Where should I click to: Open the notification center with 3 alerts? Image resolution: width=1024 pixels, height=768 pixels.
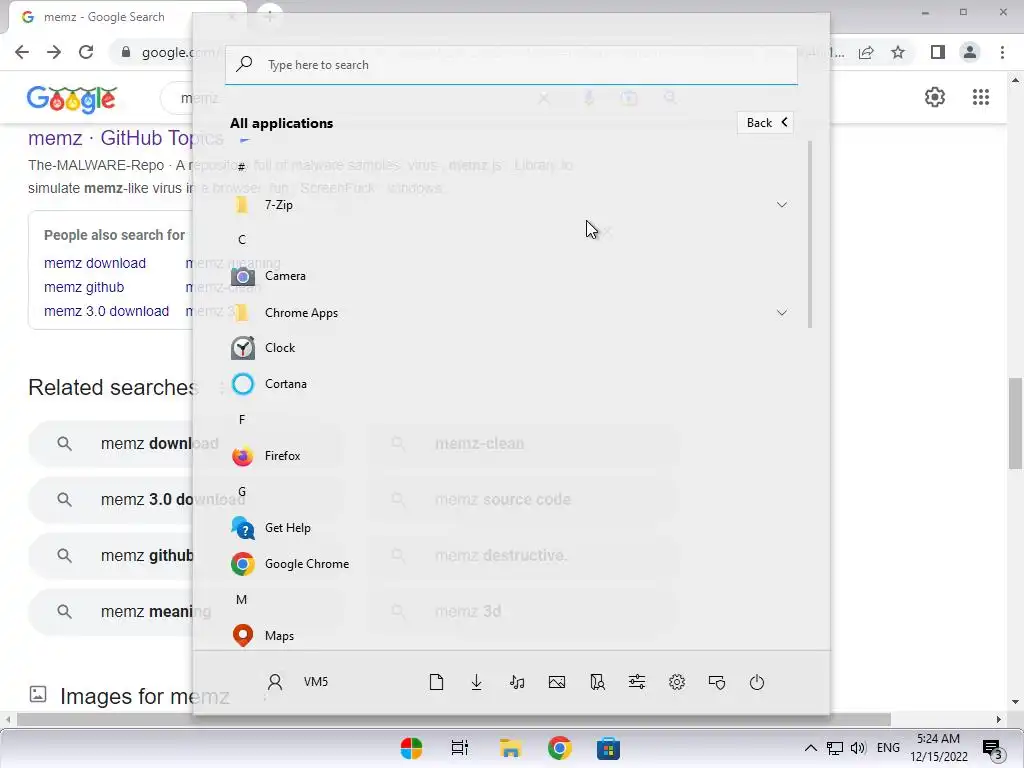pos(993,750)
